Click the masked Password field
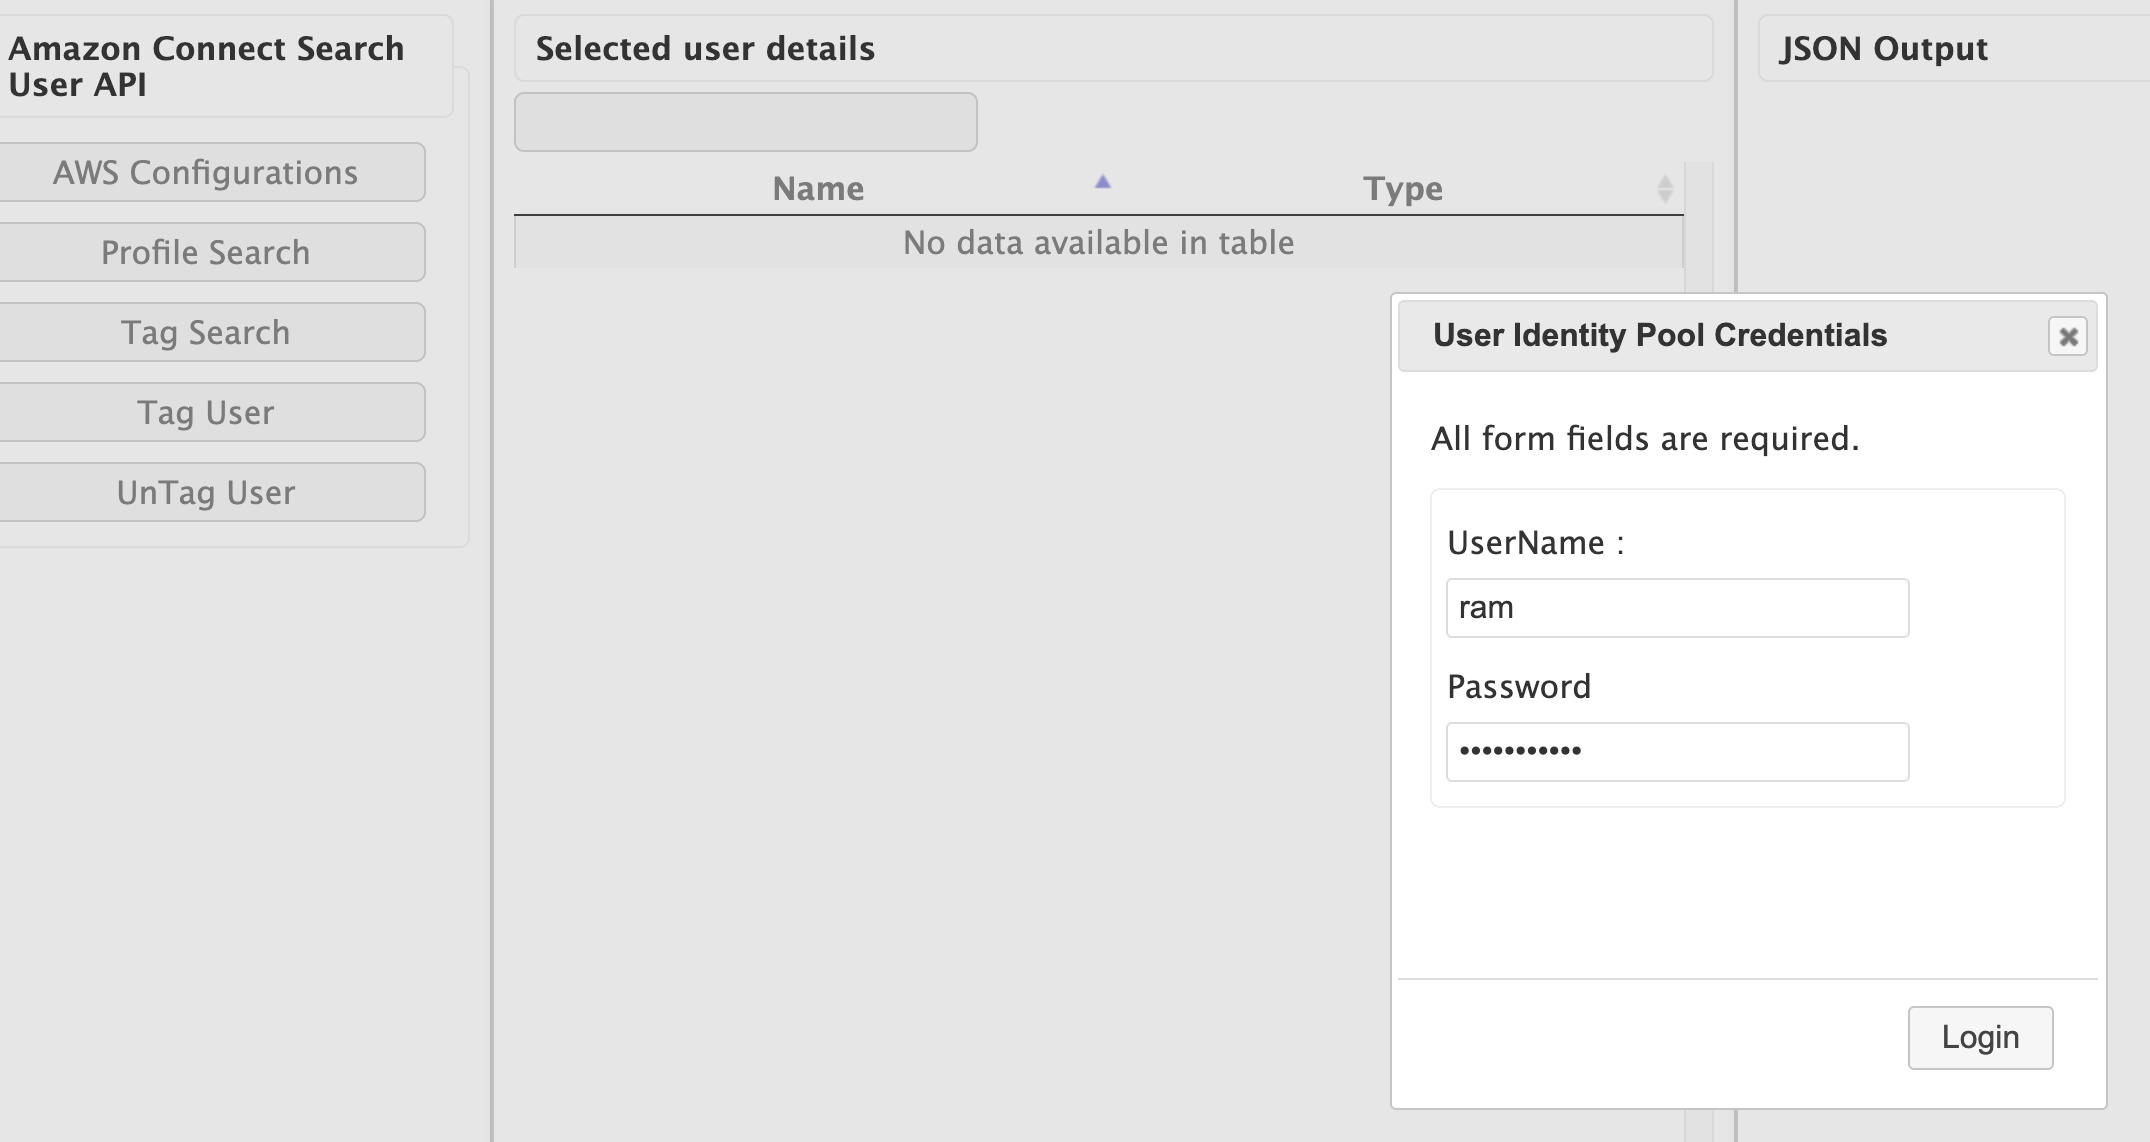 1676,751
